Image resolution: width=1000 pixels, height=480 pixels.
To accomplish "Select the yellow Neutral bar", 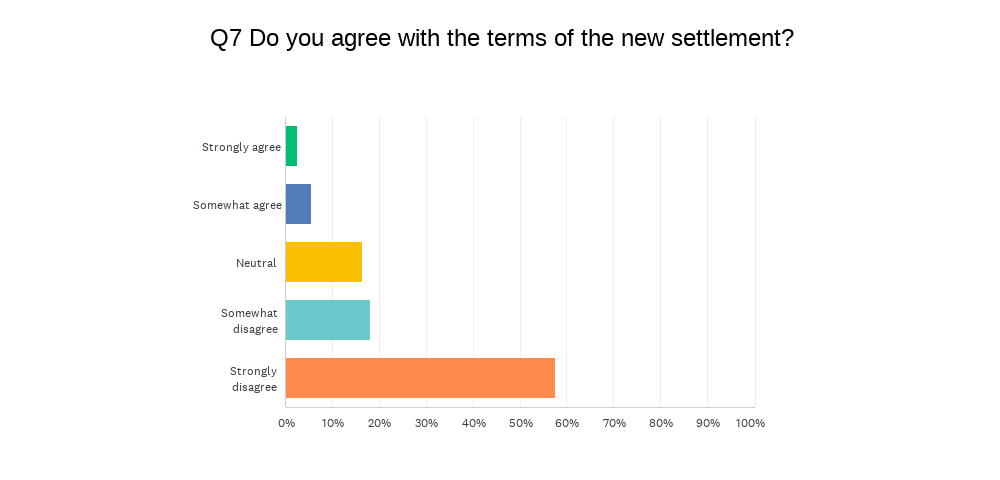I will [x=323, y=262].
